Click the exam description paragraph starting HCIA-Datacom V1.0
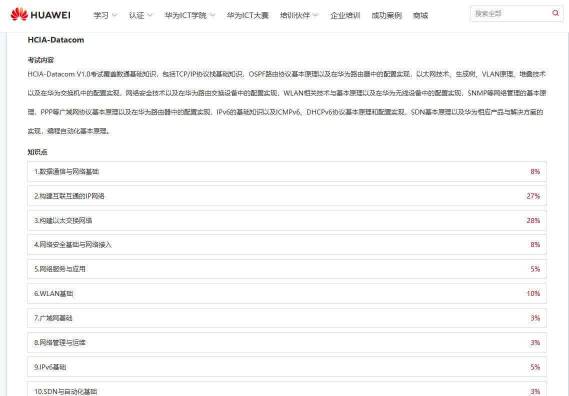The width and height of the screenshot is (569, 396). point(287,102)
